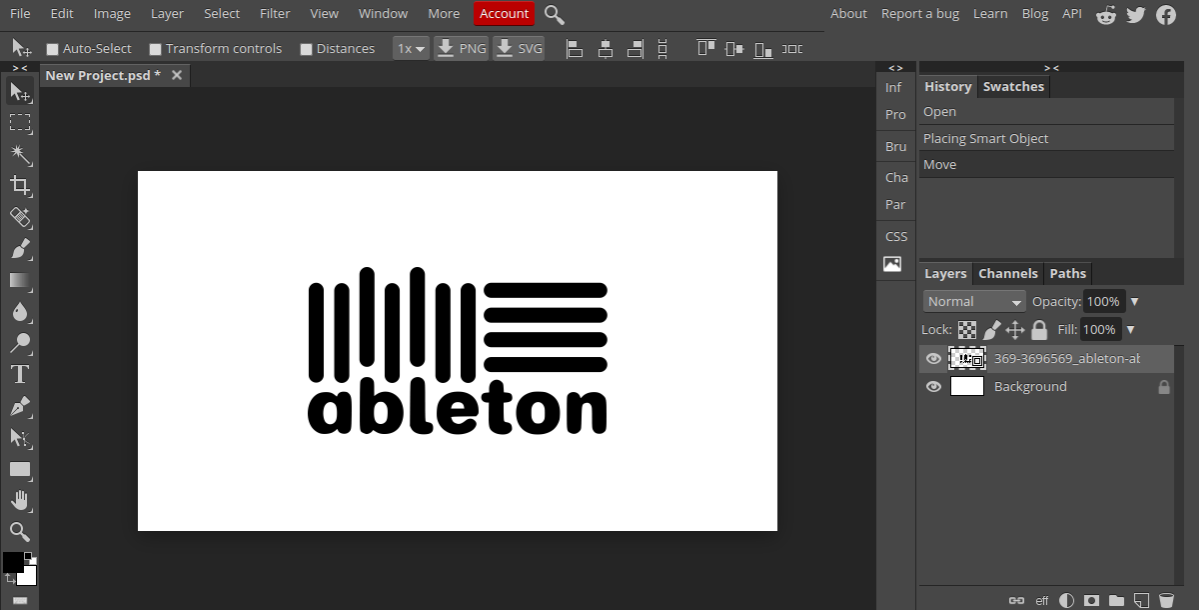Image resolution: width=1199 pixels, height=610 pixels.
Task: Click the link layers chain icon
Action: (1016, 600)
